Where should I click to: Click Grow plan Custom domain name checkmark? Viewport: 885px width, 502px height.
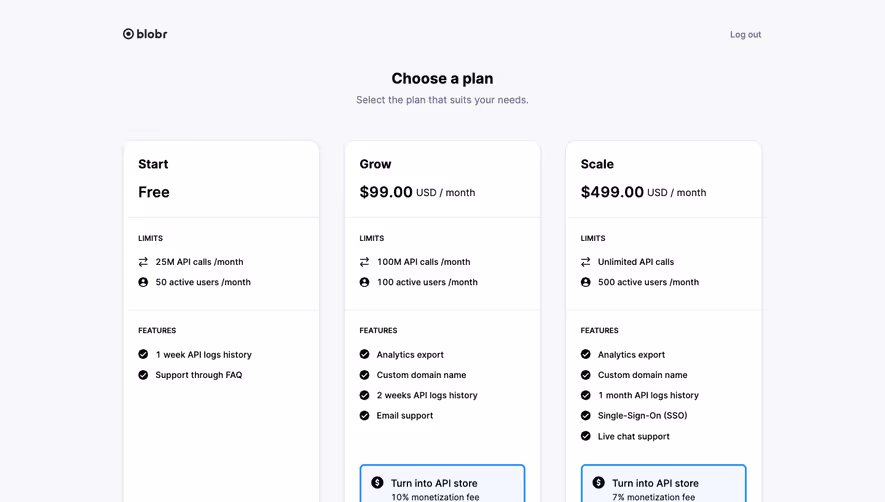tap(365, 375)
